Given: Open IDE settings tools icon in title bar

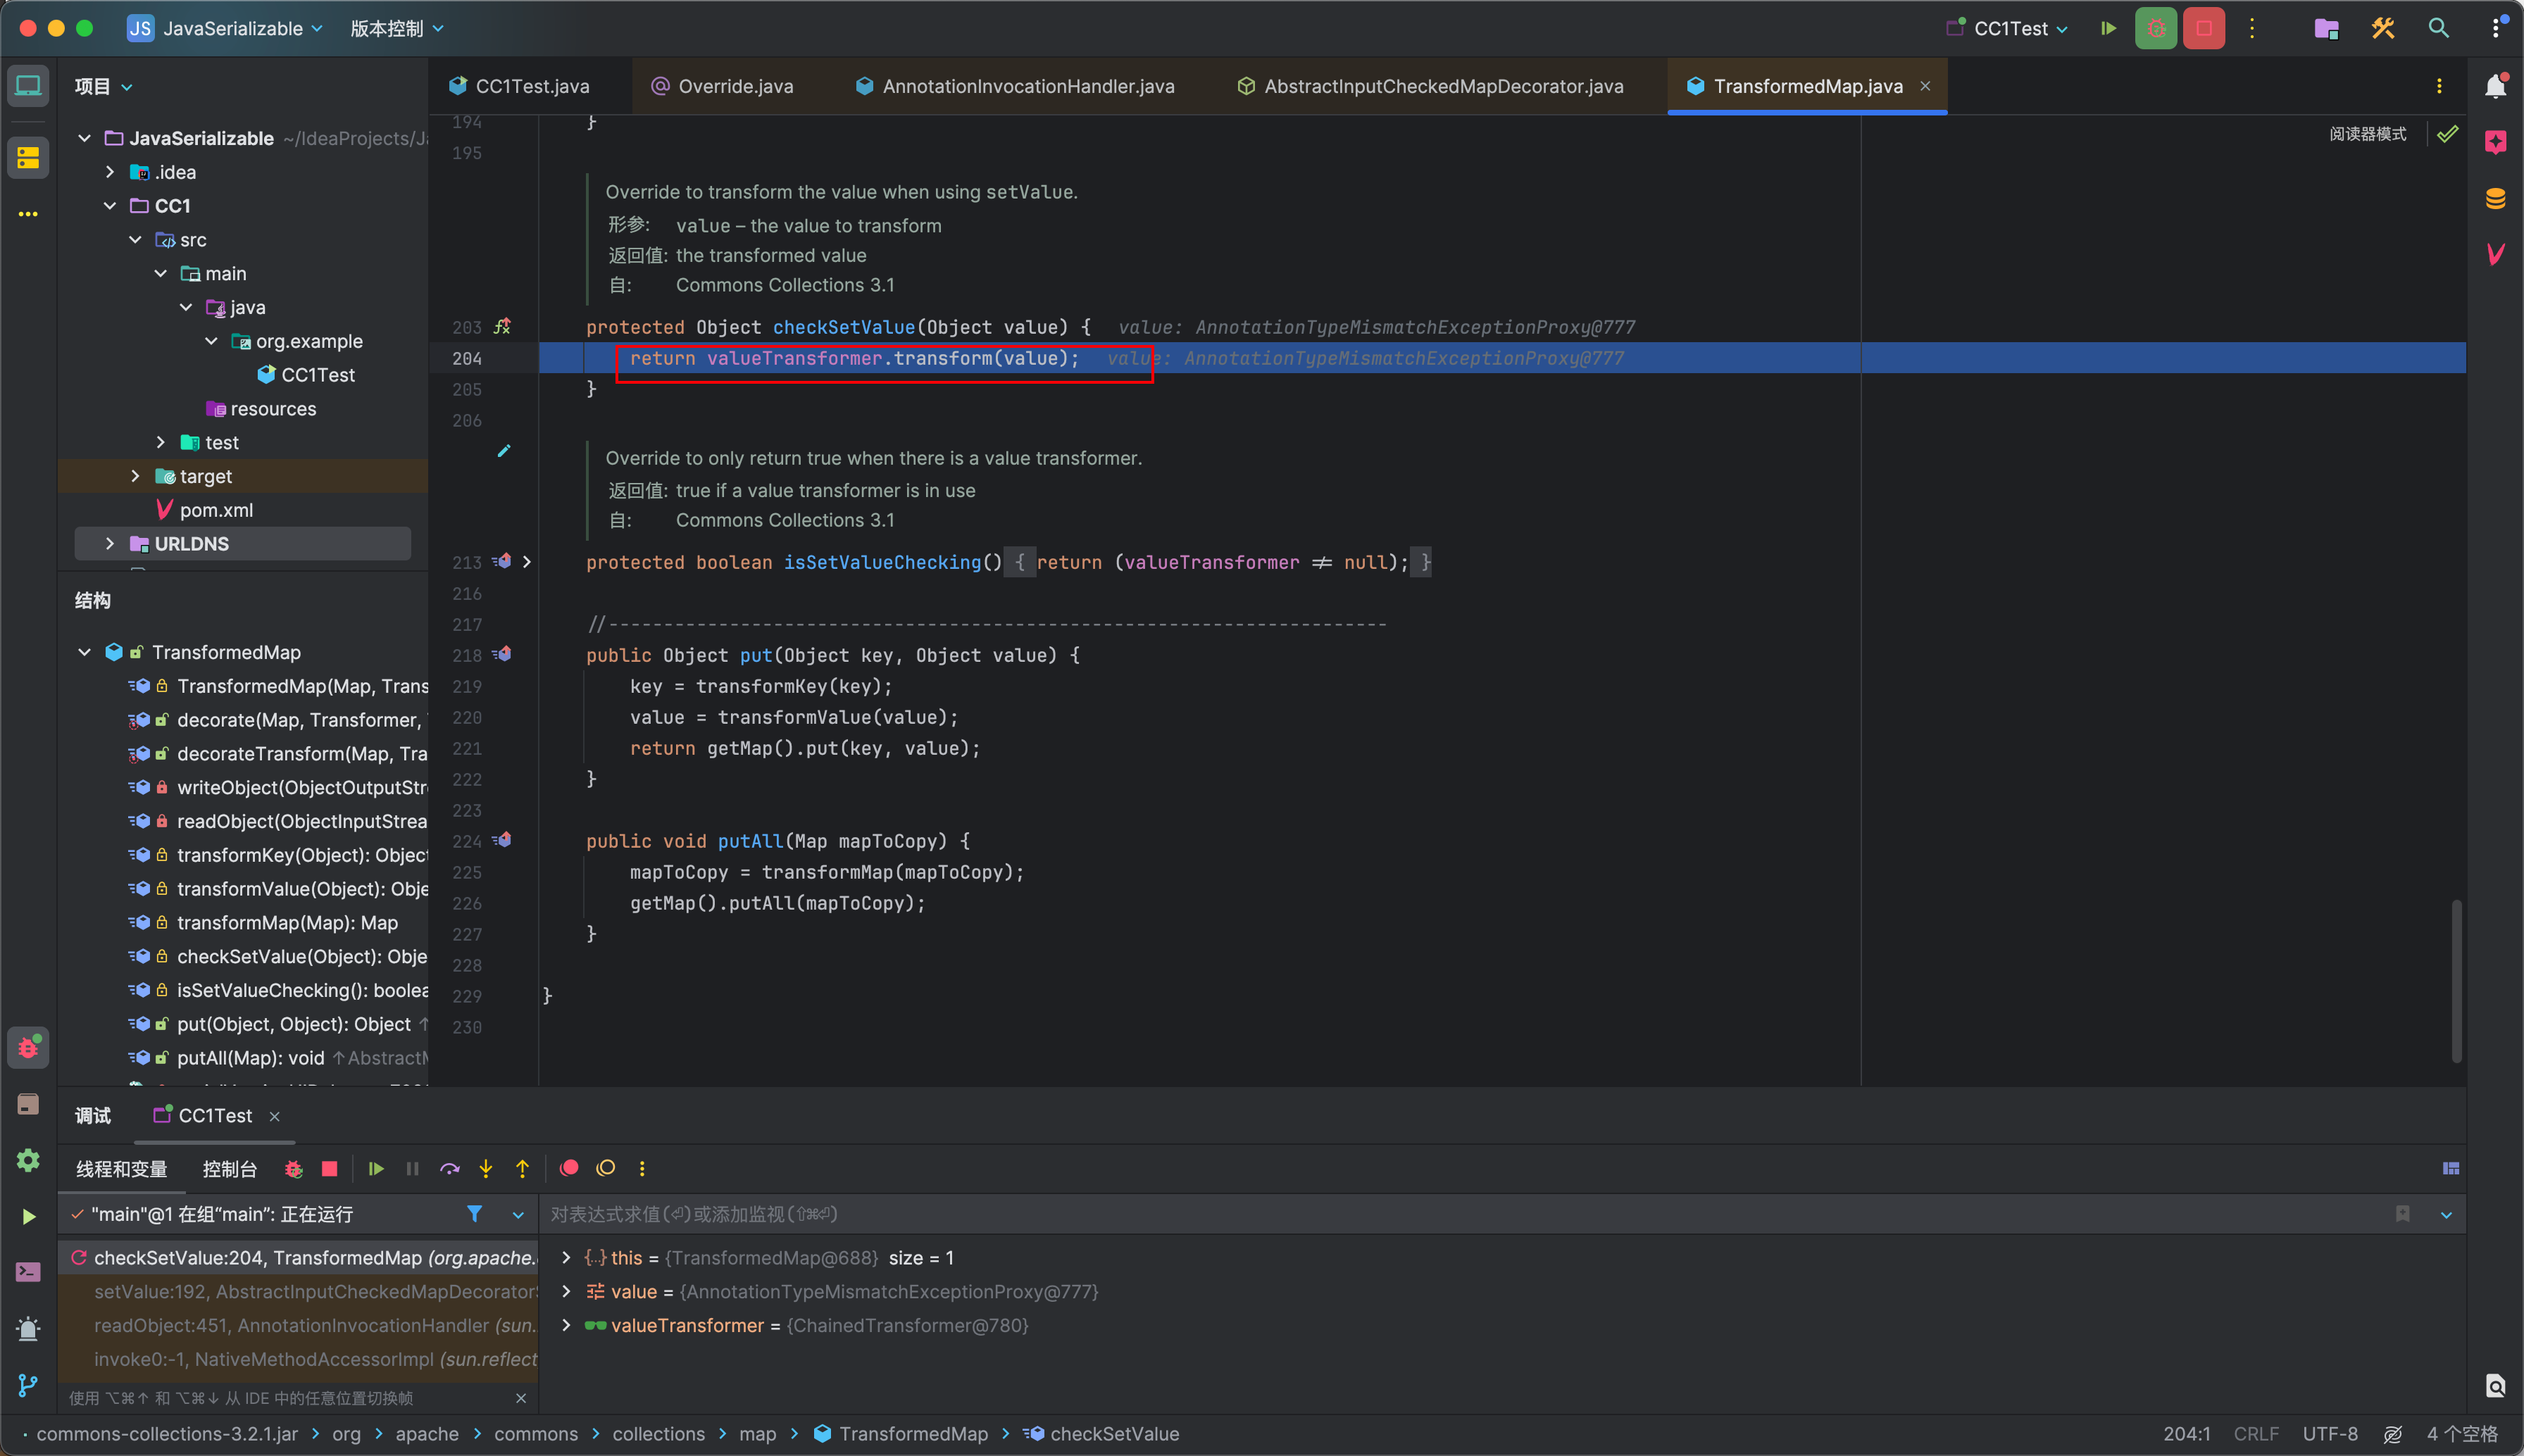Looking at the screenshot, I should 2383,28.
